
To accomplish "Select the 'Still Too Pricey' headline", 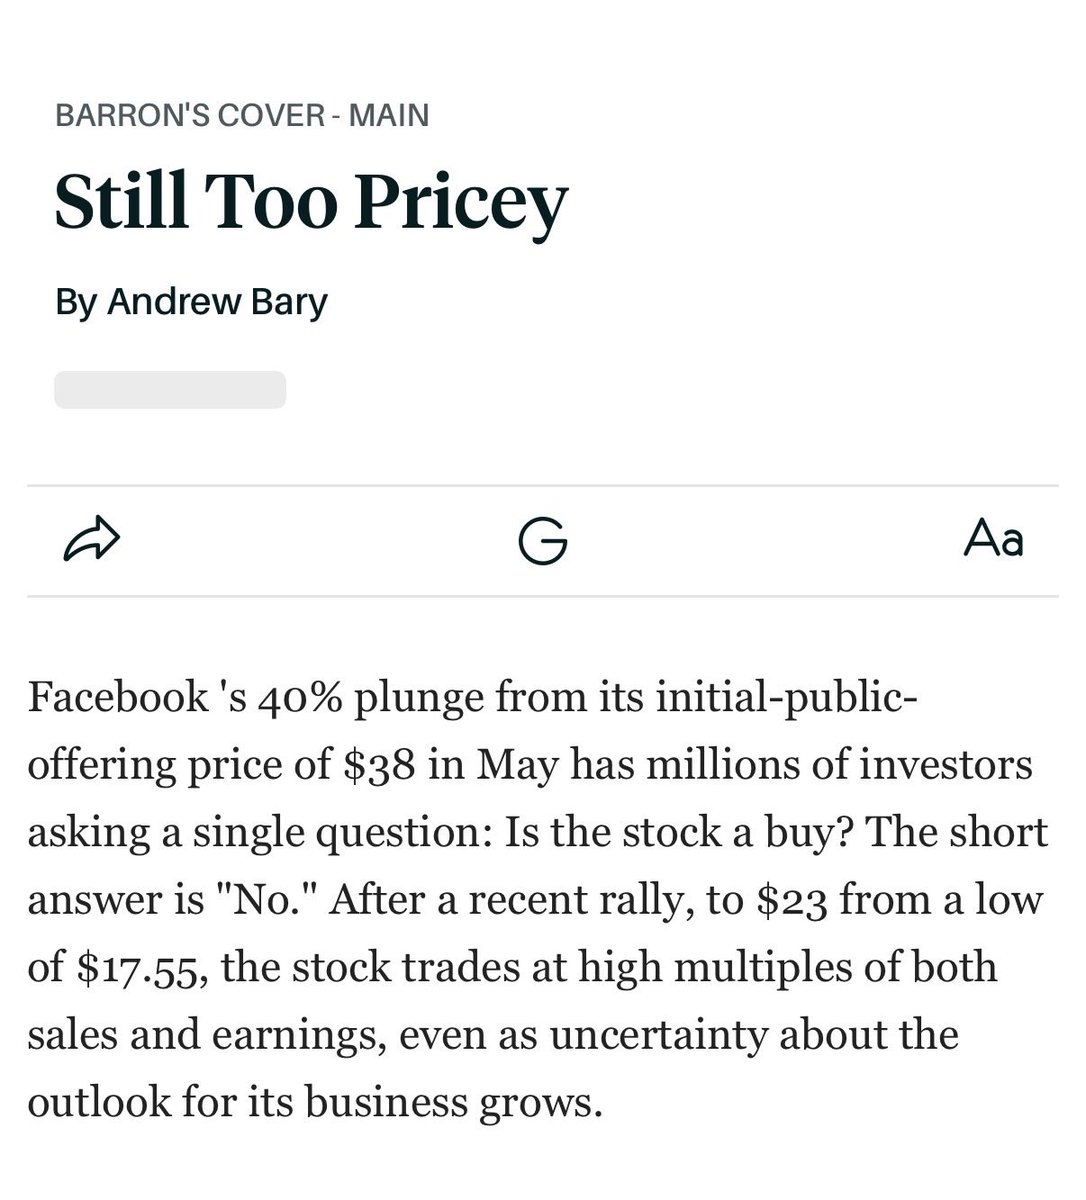I will 311,203.
